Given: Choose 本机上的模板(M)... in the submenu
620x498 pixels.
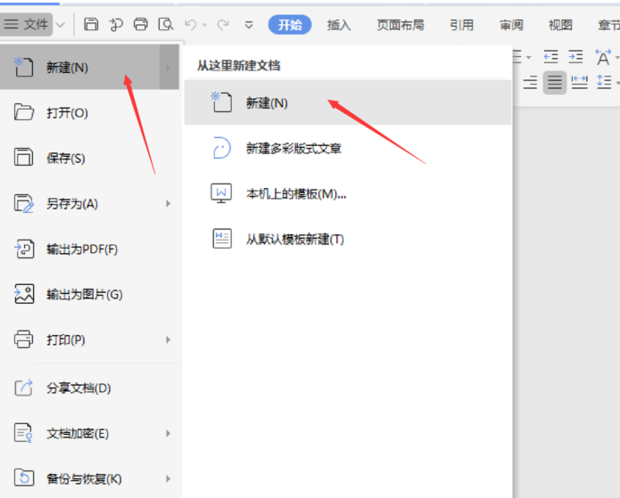Looking at the screenshot, I should pyautogui.click(x=348, y=194).
